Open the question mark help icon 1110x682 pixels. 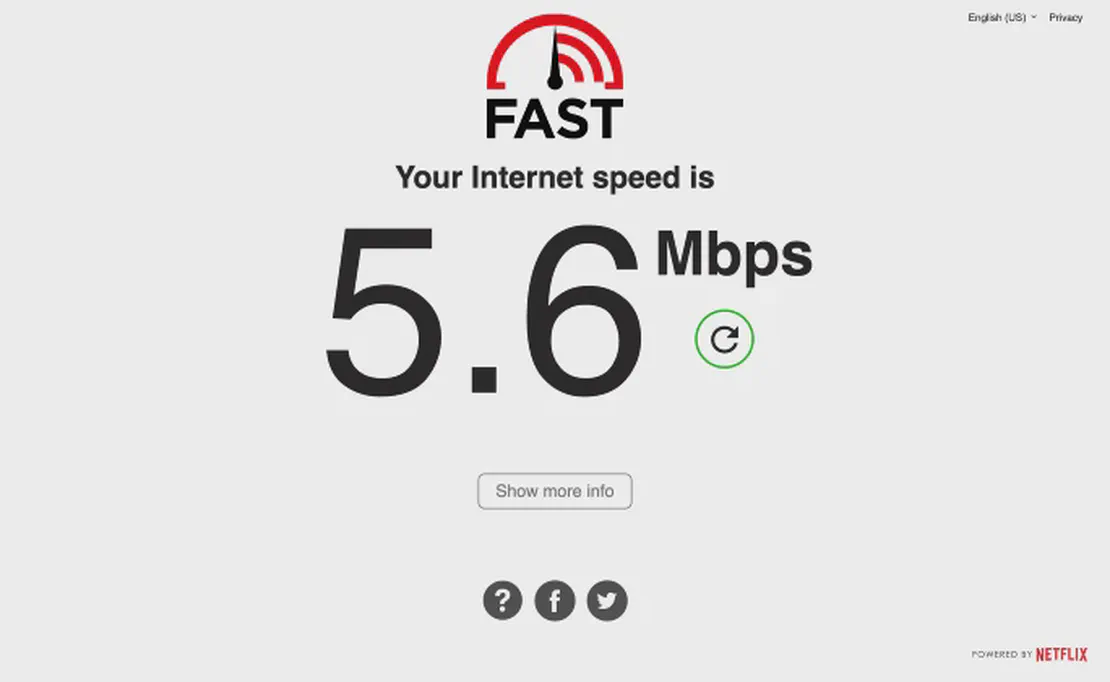pos(503,601)
